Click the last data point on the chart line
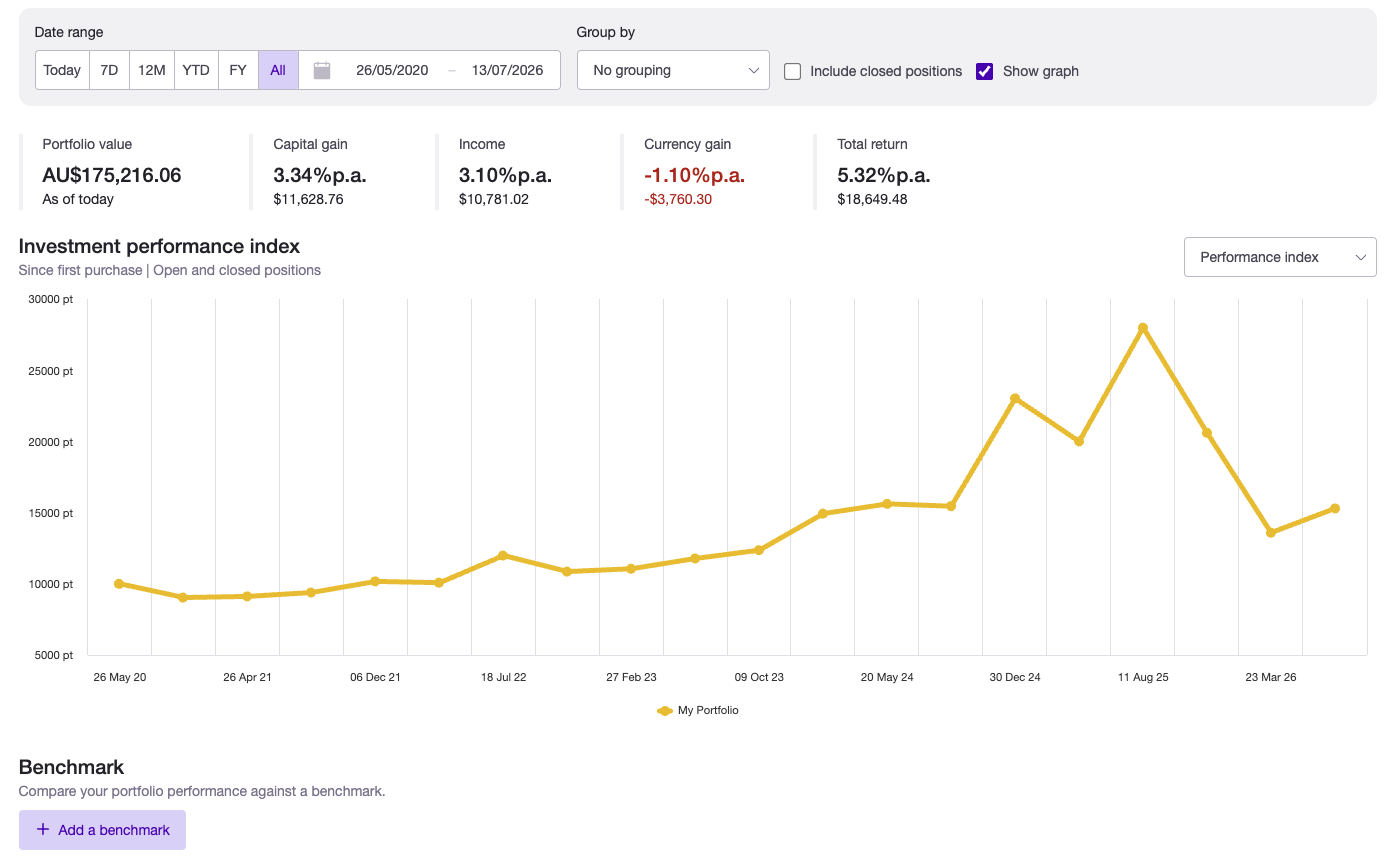This screenshot has height=857, width=1394. coord(1335,509)
